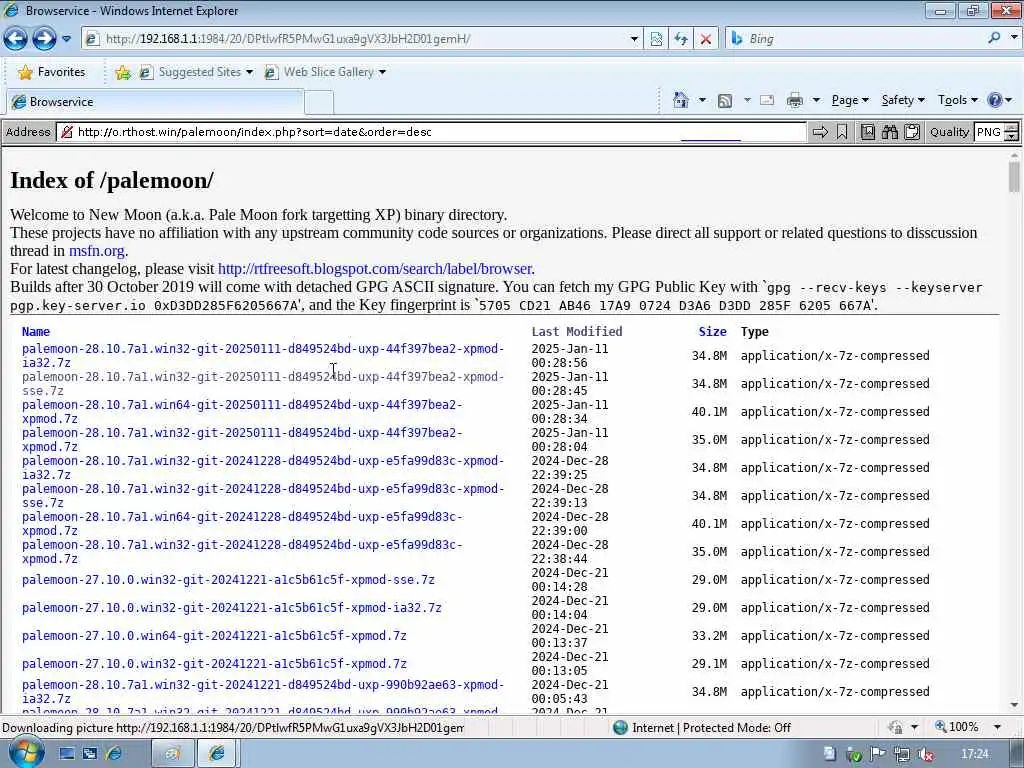Click the Browservice Go arrow icon
Image resolution: width=1024 pixels, height=768 pixels.
pos(820,133)
